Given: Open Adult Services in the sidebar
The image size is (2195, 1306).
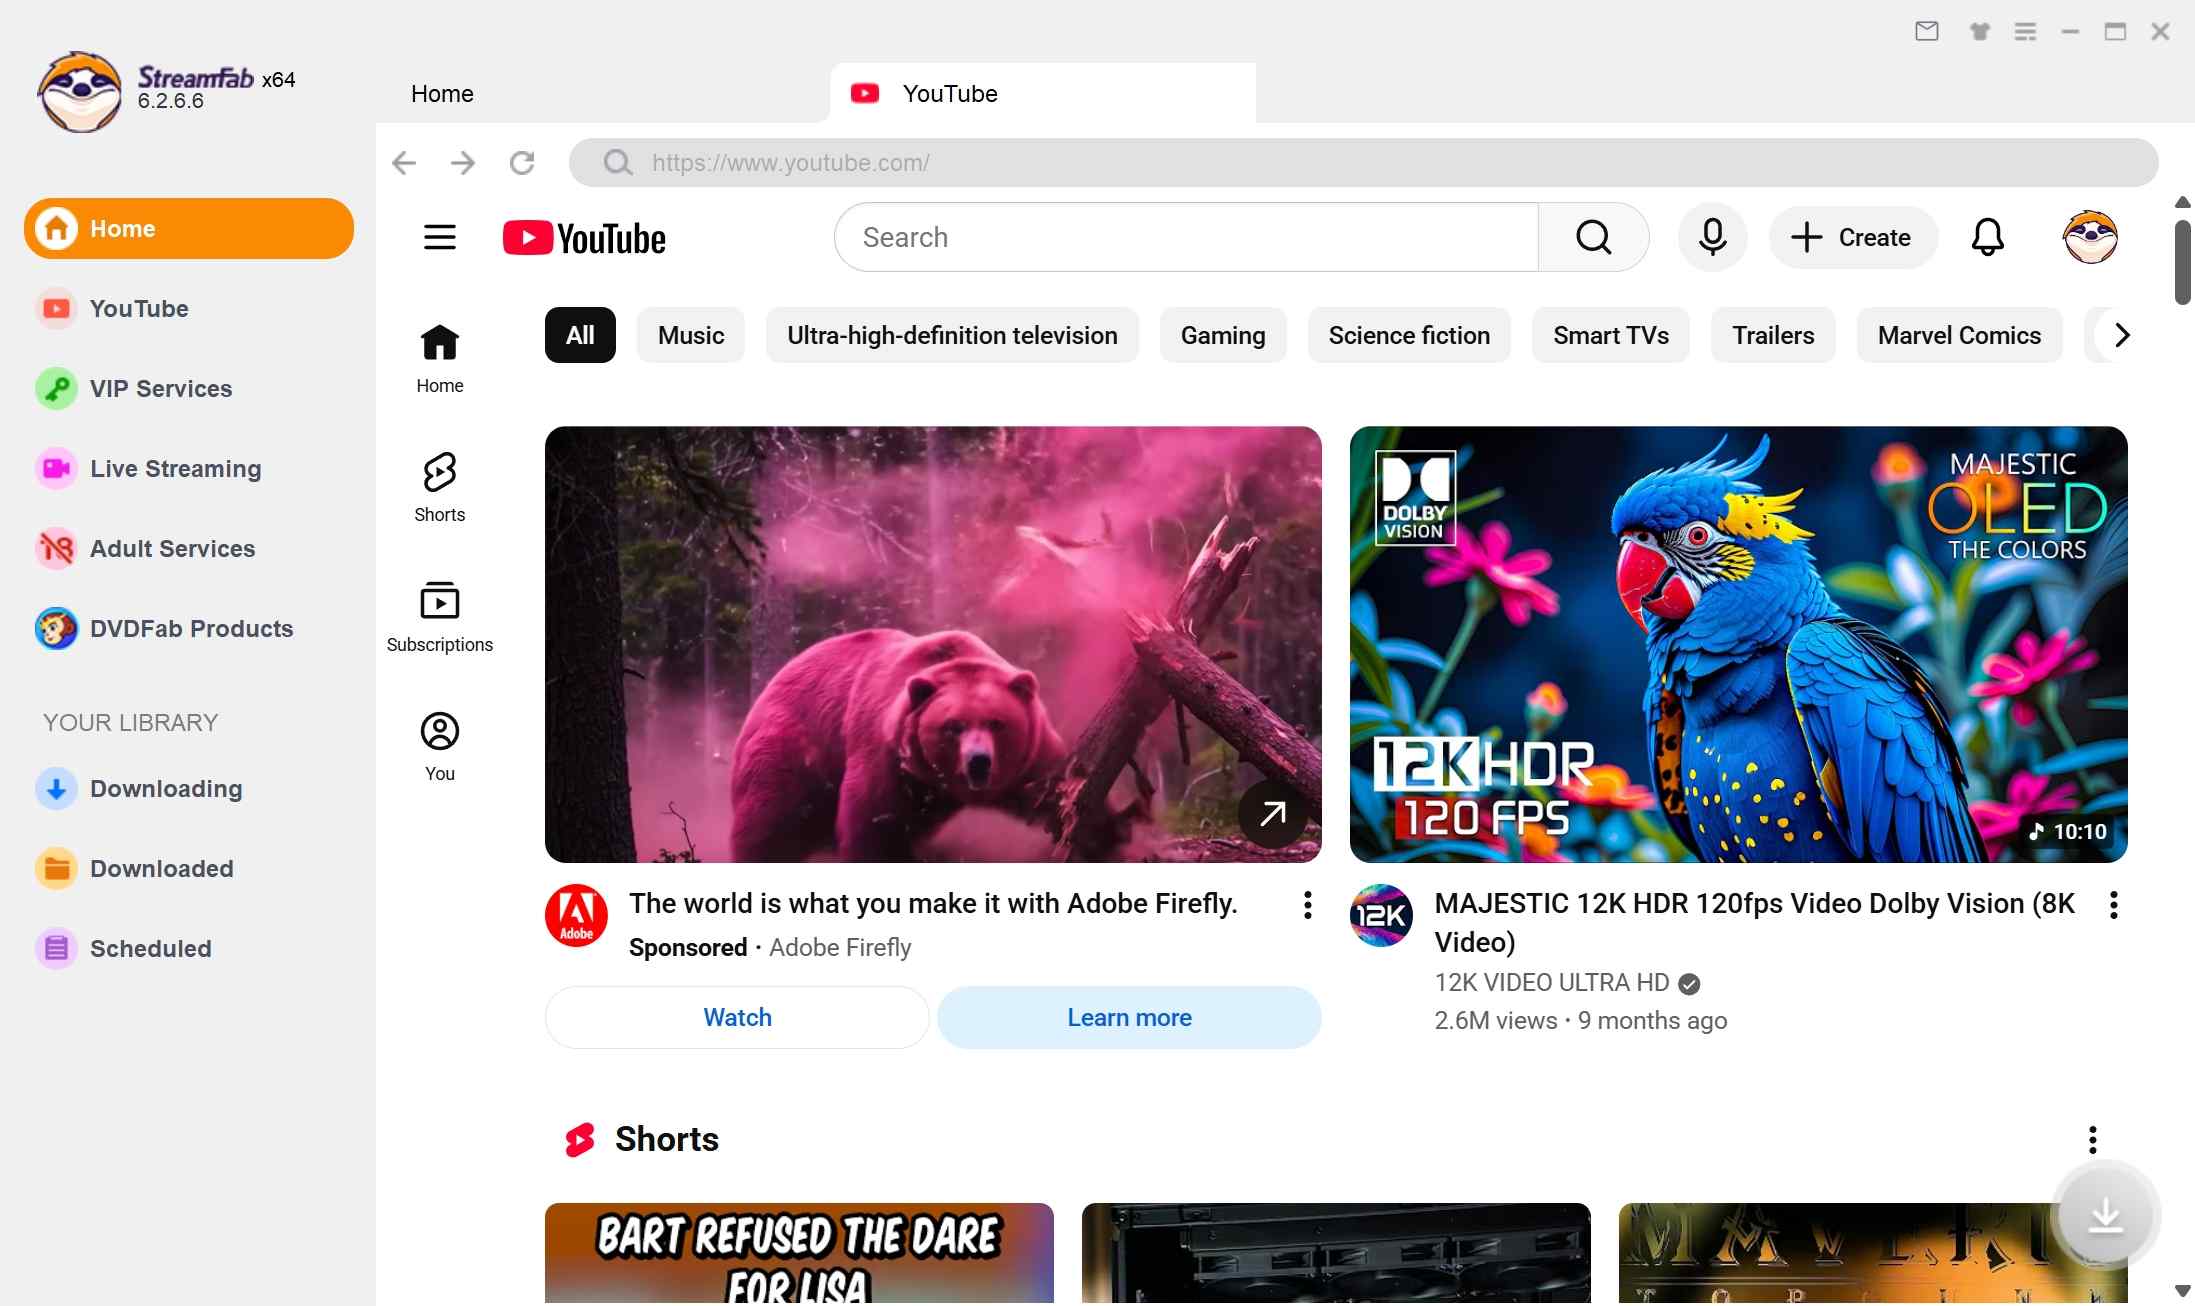Looking at the screenshot, I should 171,548.
